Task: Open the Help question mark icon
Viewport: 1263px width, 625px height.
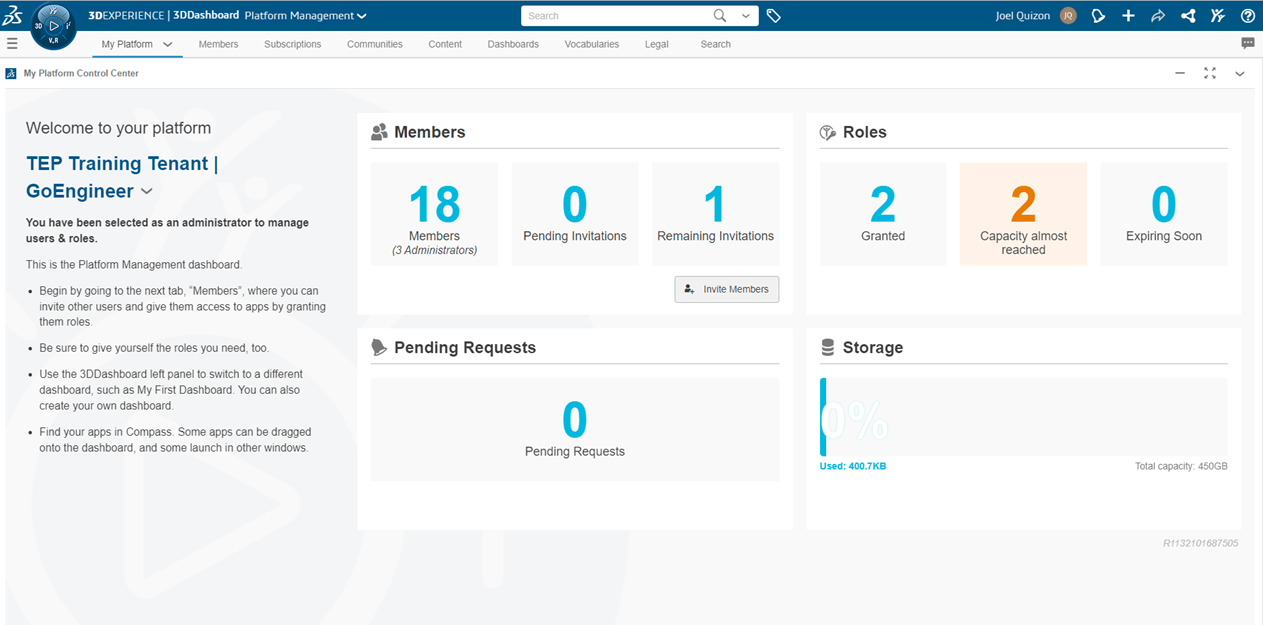Action: 1248,15
